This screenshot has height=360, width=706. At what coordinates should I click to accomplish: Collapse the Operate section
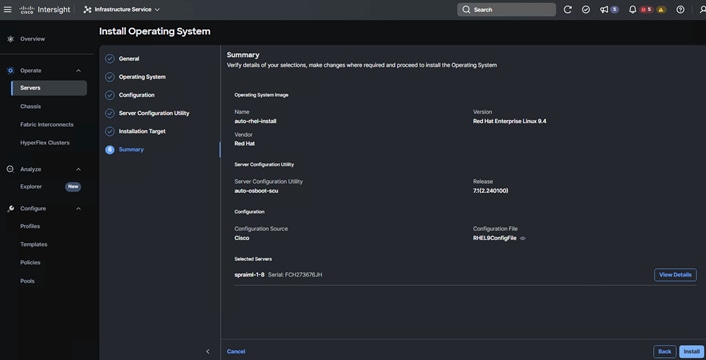click(78, 71)
